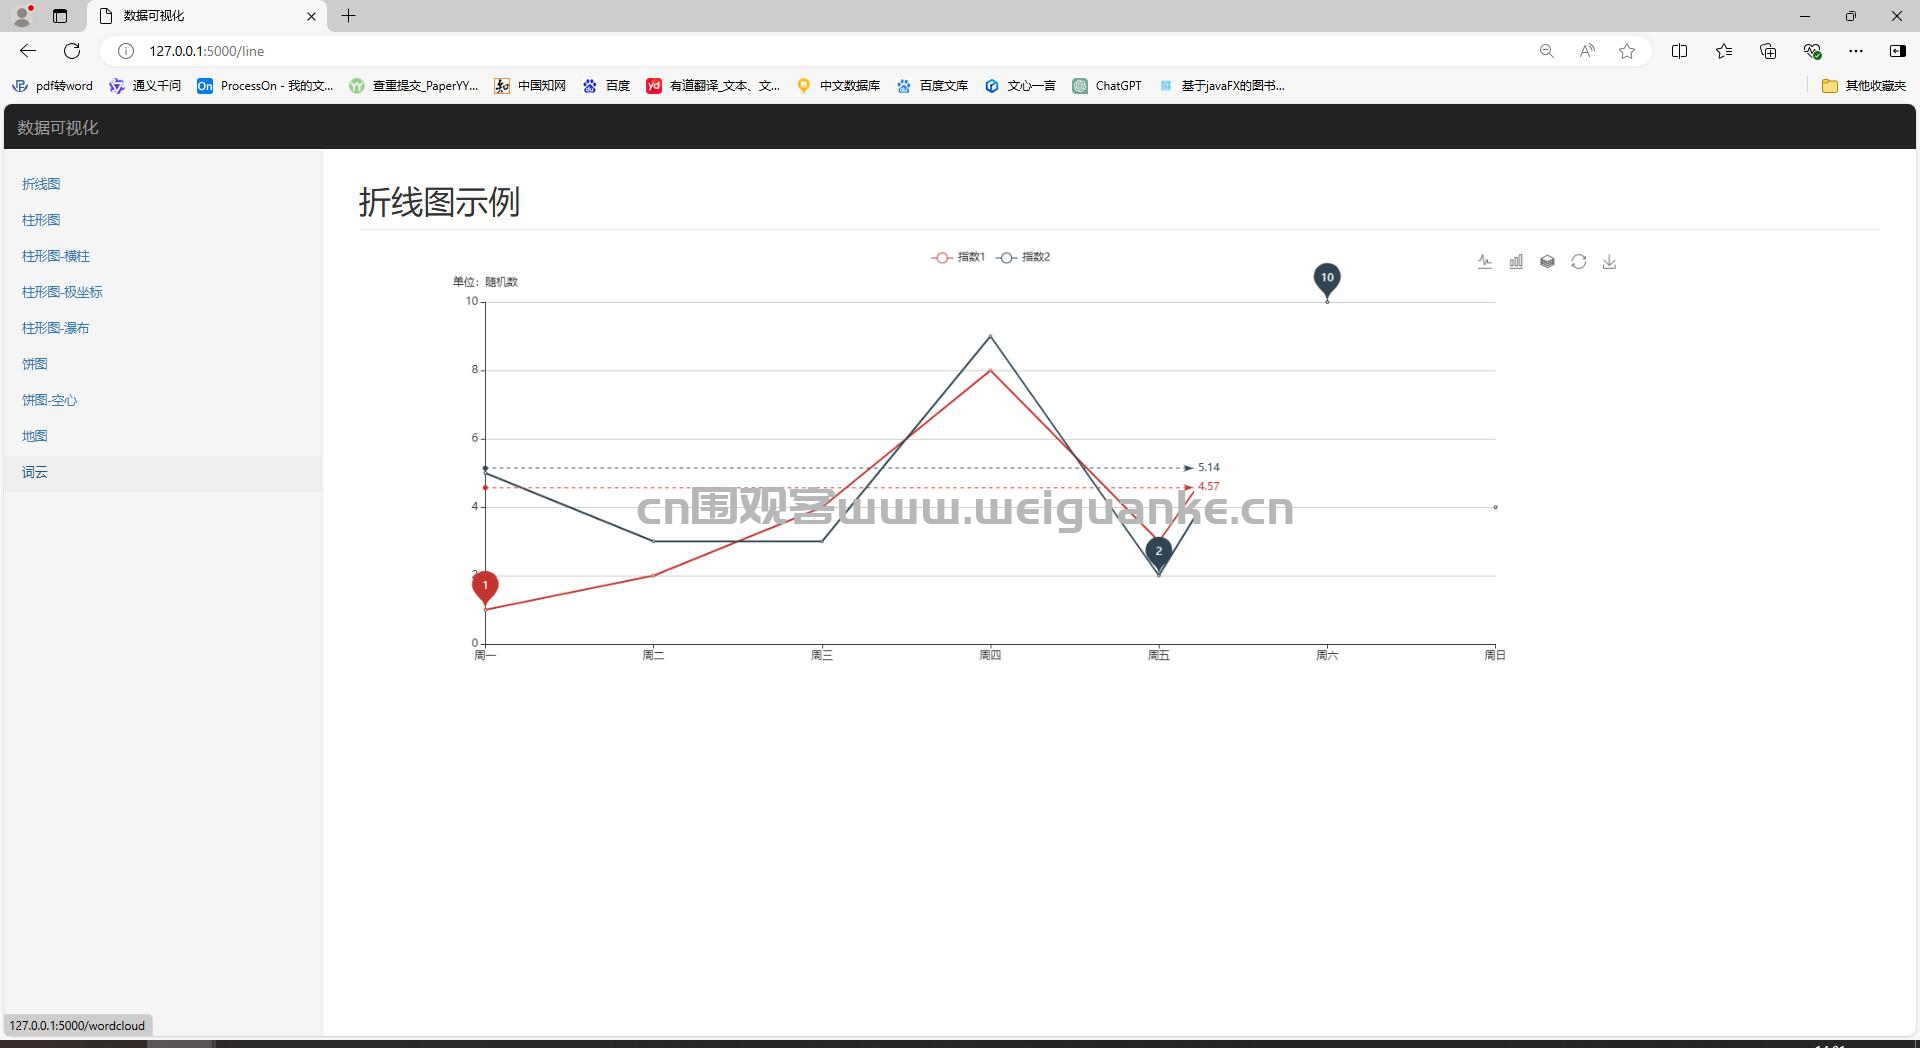
Task: Go back with browser back arrow
Action: point(28,51)
